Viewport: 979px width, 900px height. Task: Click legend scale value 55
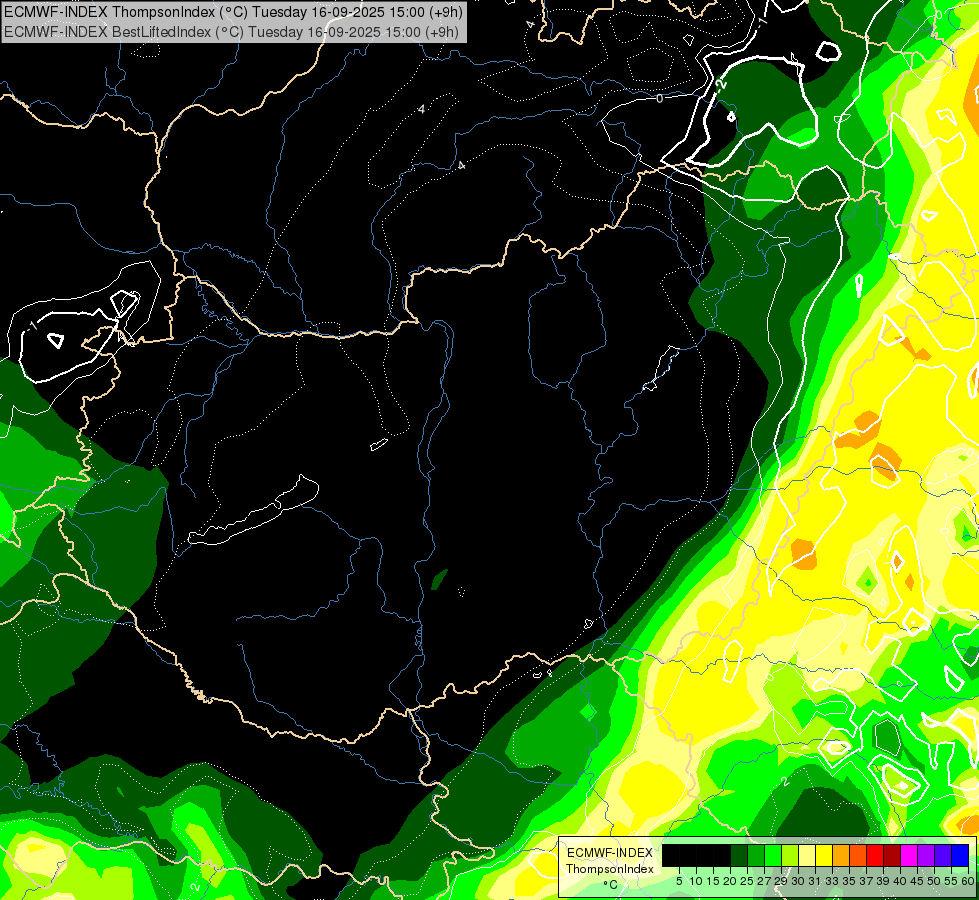(x=952, y=881)
